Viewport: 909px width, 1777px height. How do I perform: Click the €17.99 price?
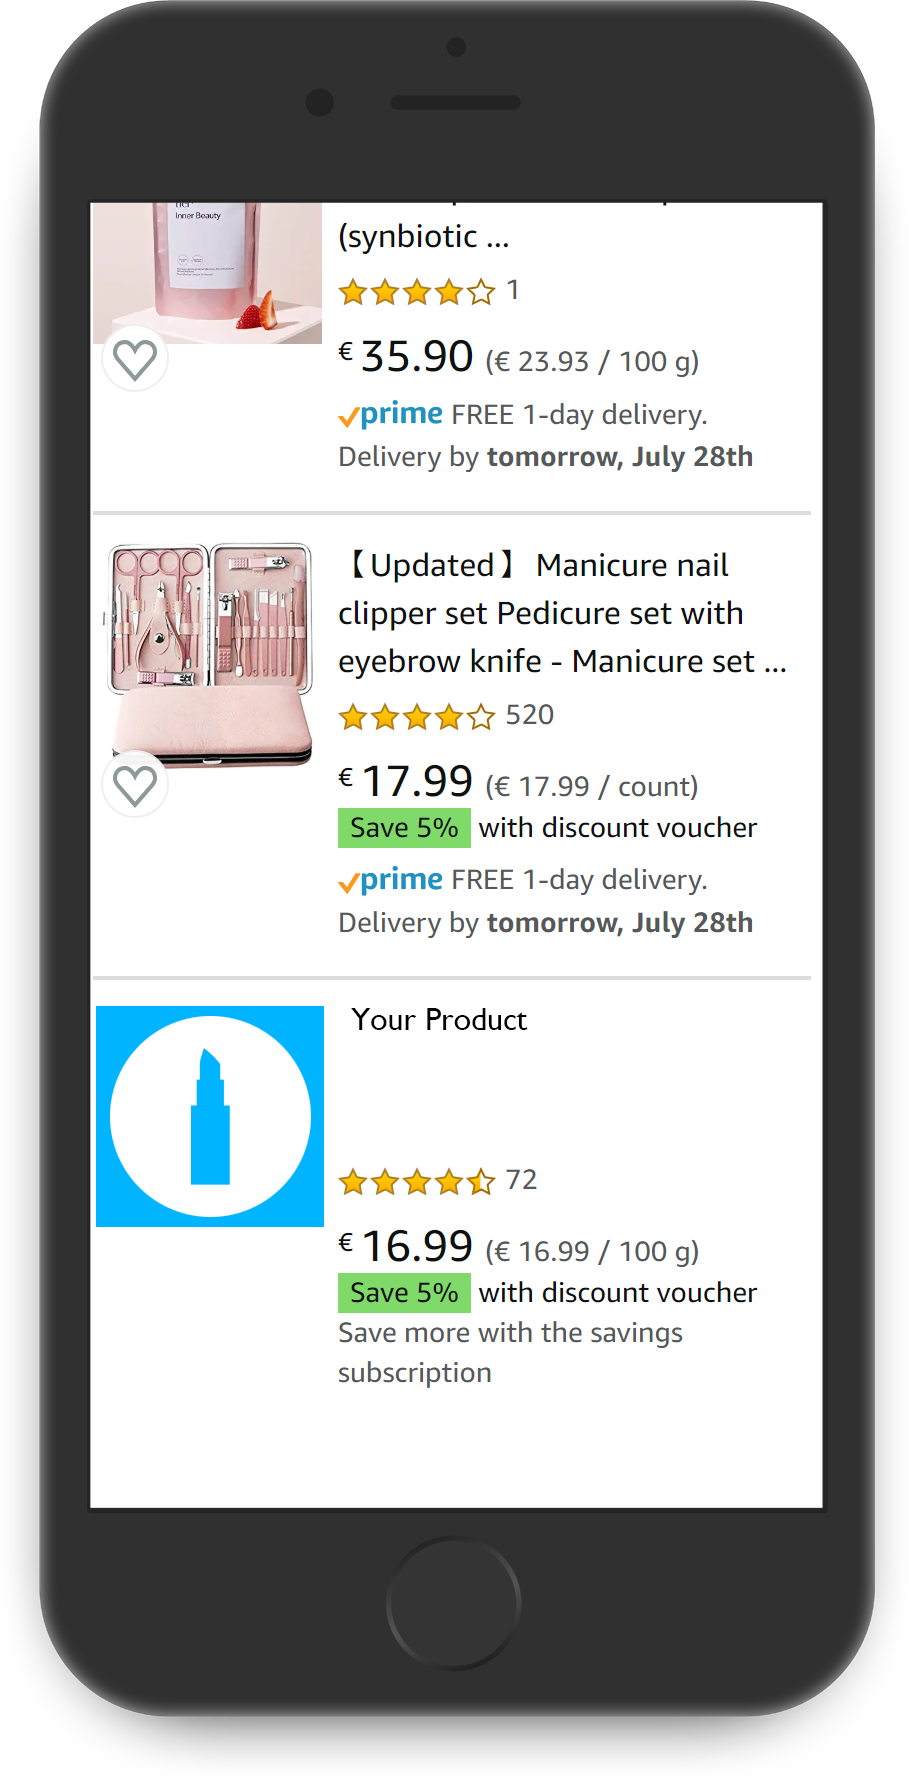[405, 781]
